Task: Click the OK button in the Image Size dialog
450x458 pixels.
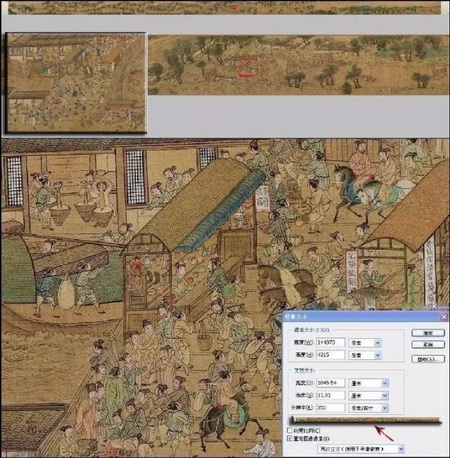Action: point(428,333)
